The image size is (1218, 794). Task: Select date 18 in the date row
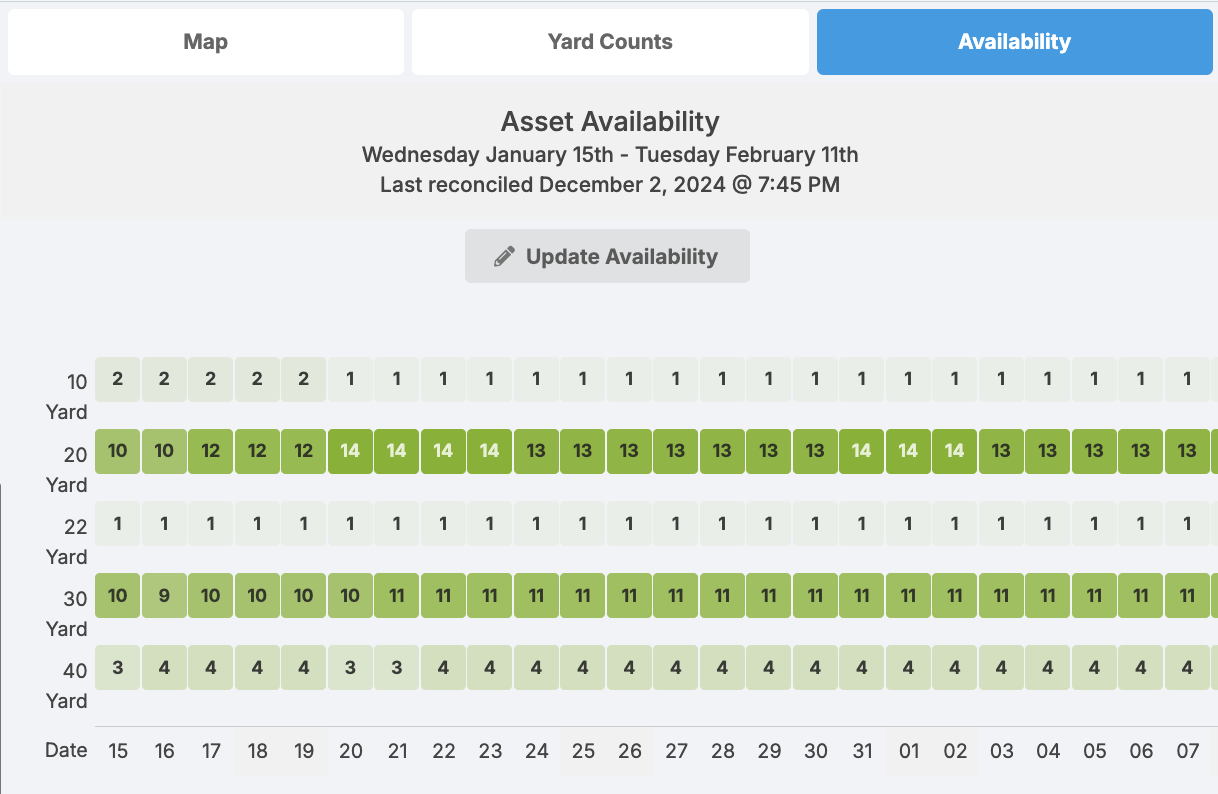click(x=257, y=751)
